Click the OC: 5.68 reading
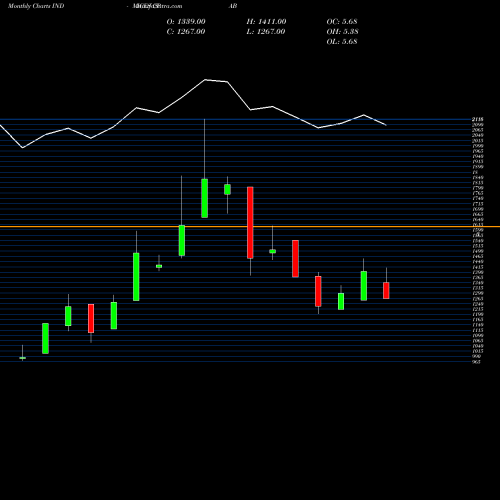500x500 pixels. pyautogui.click(x=342, y=22)
